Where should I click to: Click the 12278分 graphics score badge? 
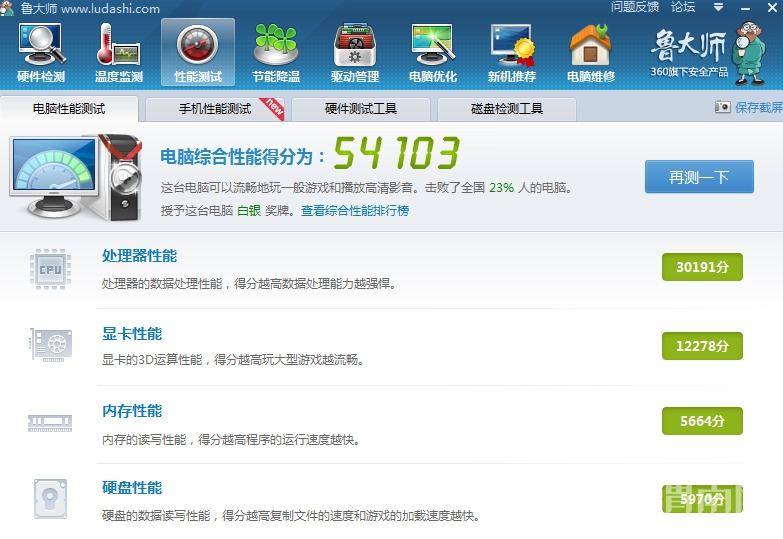click(702, 346)
